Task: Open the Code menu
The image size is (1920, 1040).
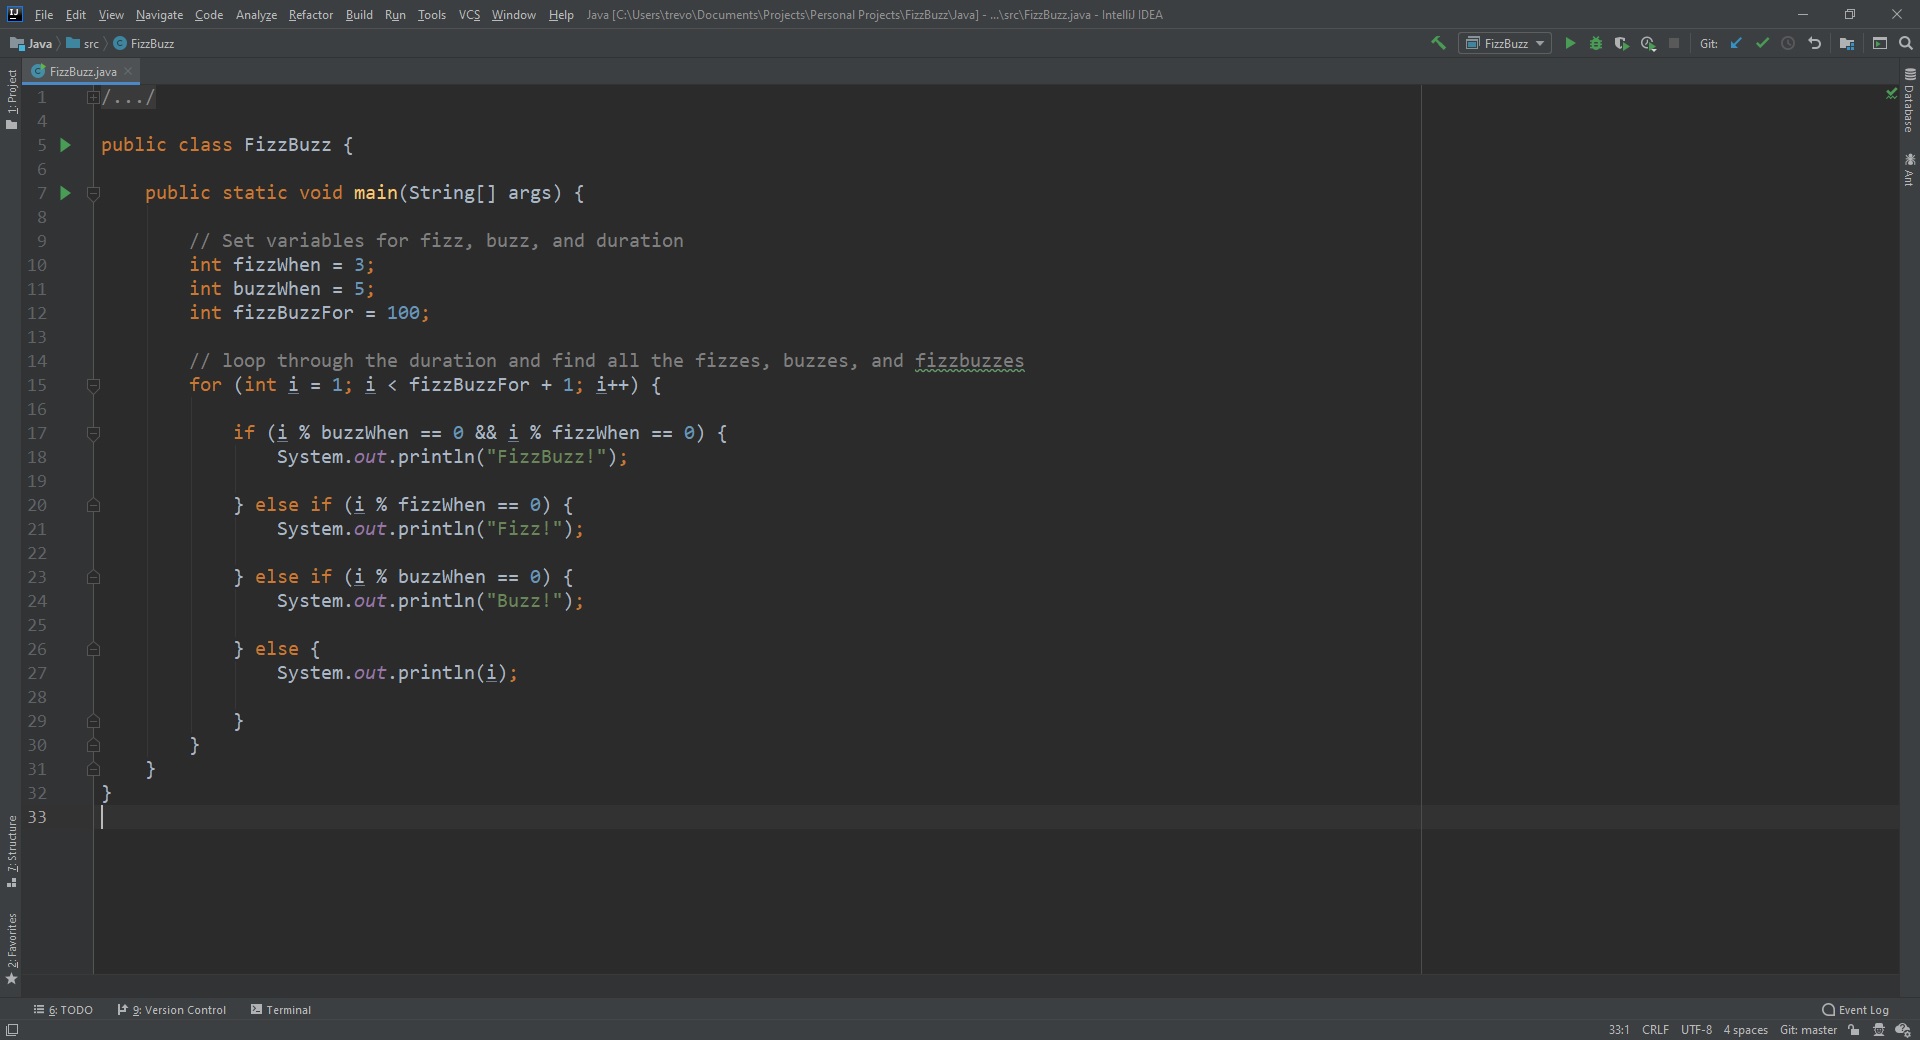Action: 209,15
